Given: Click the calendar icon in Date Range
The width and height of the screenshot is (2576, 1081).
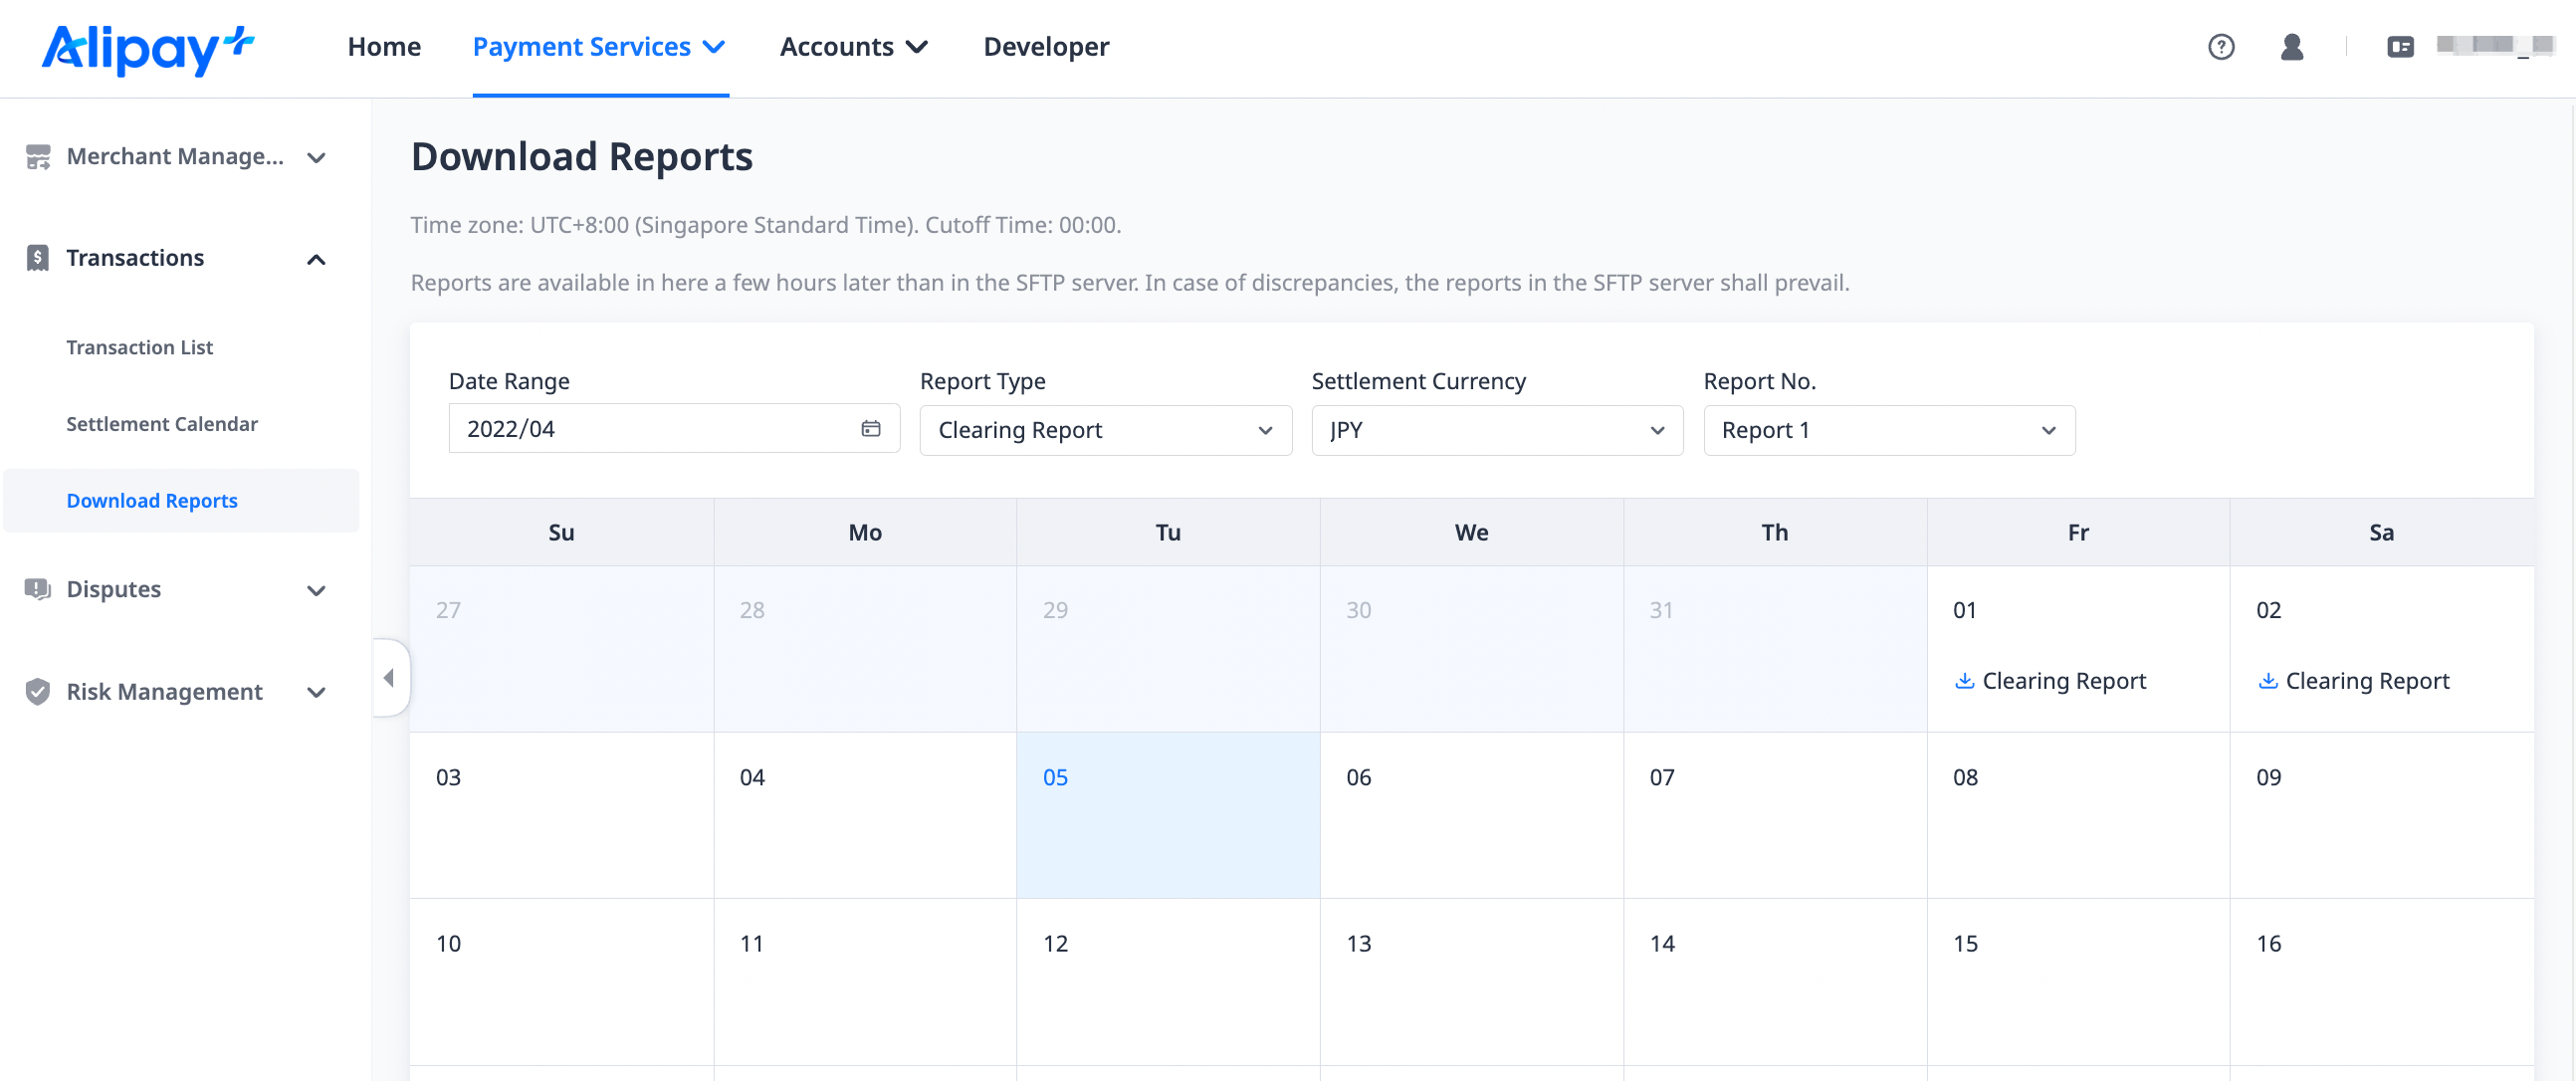Looking at the screenshot, I should click(x=870, y=429).
